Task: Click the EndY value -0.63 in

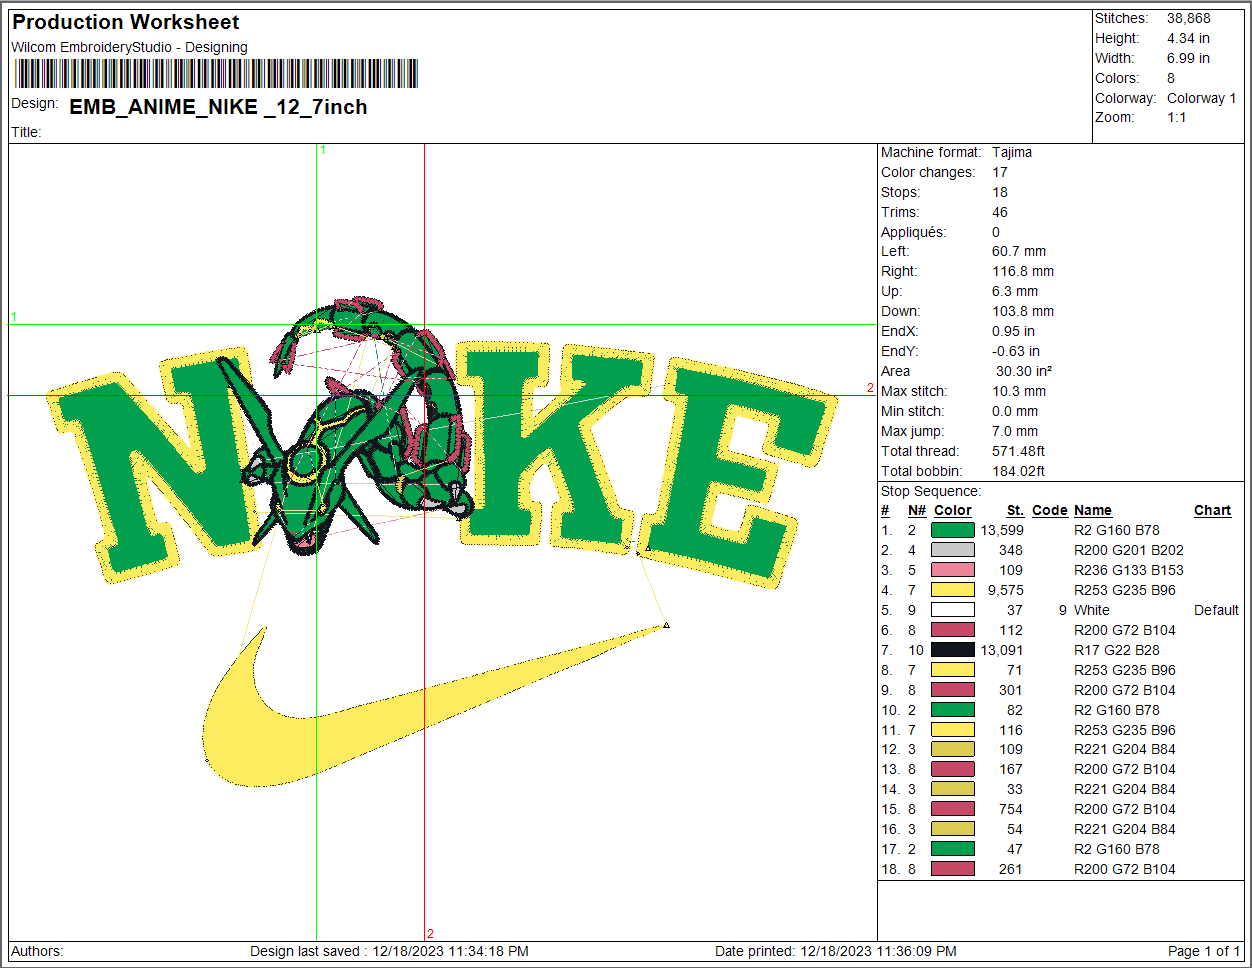Action: tap(1016, 351)
